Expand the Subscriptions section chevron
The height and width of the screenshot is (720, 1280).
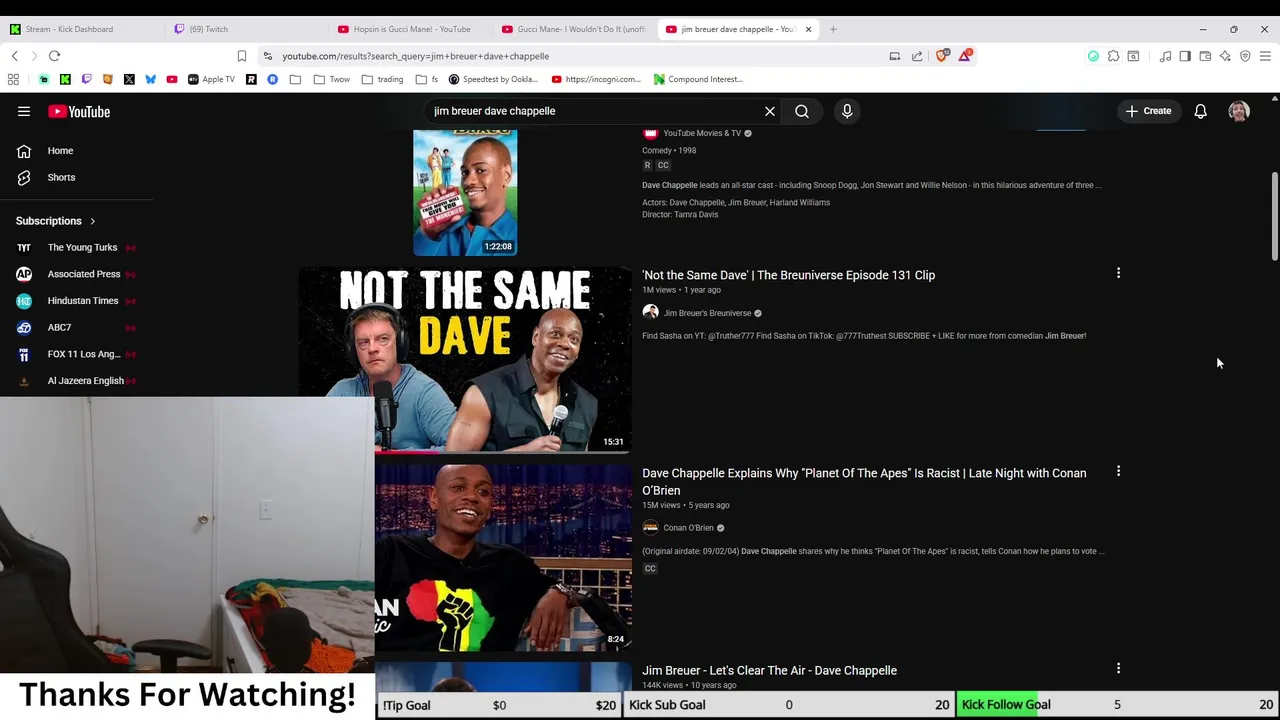point(92,221)
